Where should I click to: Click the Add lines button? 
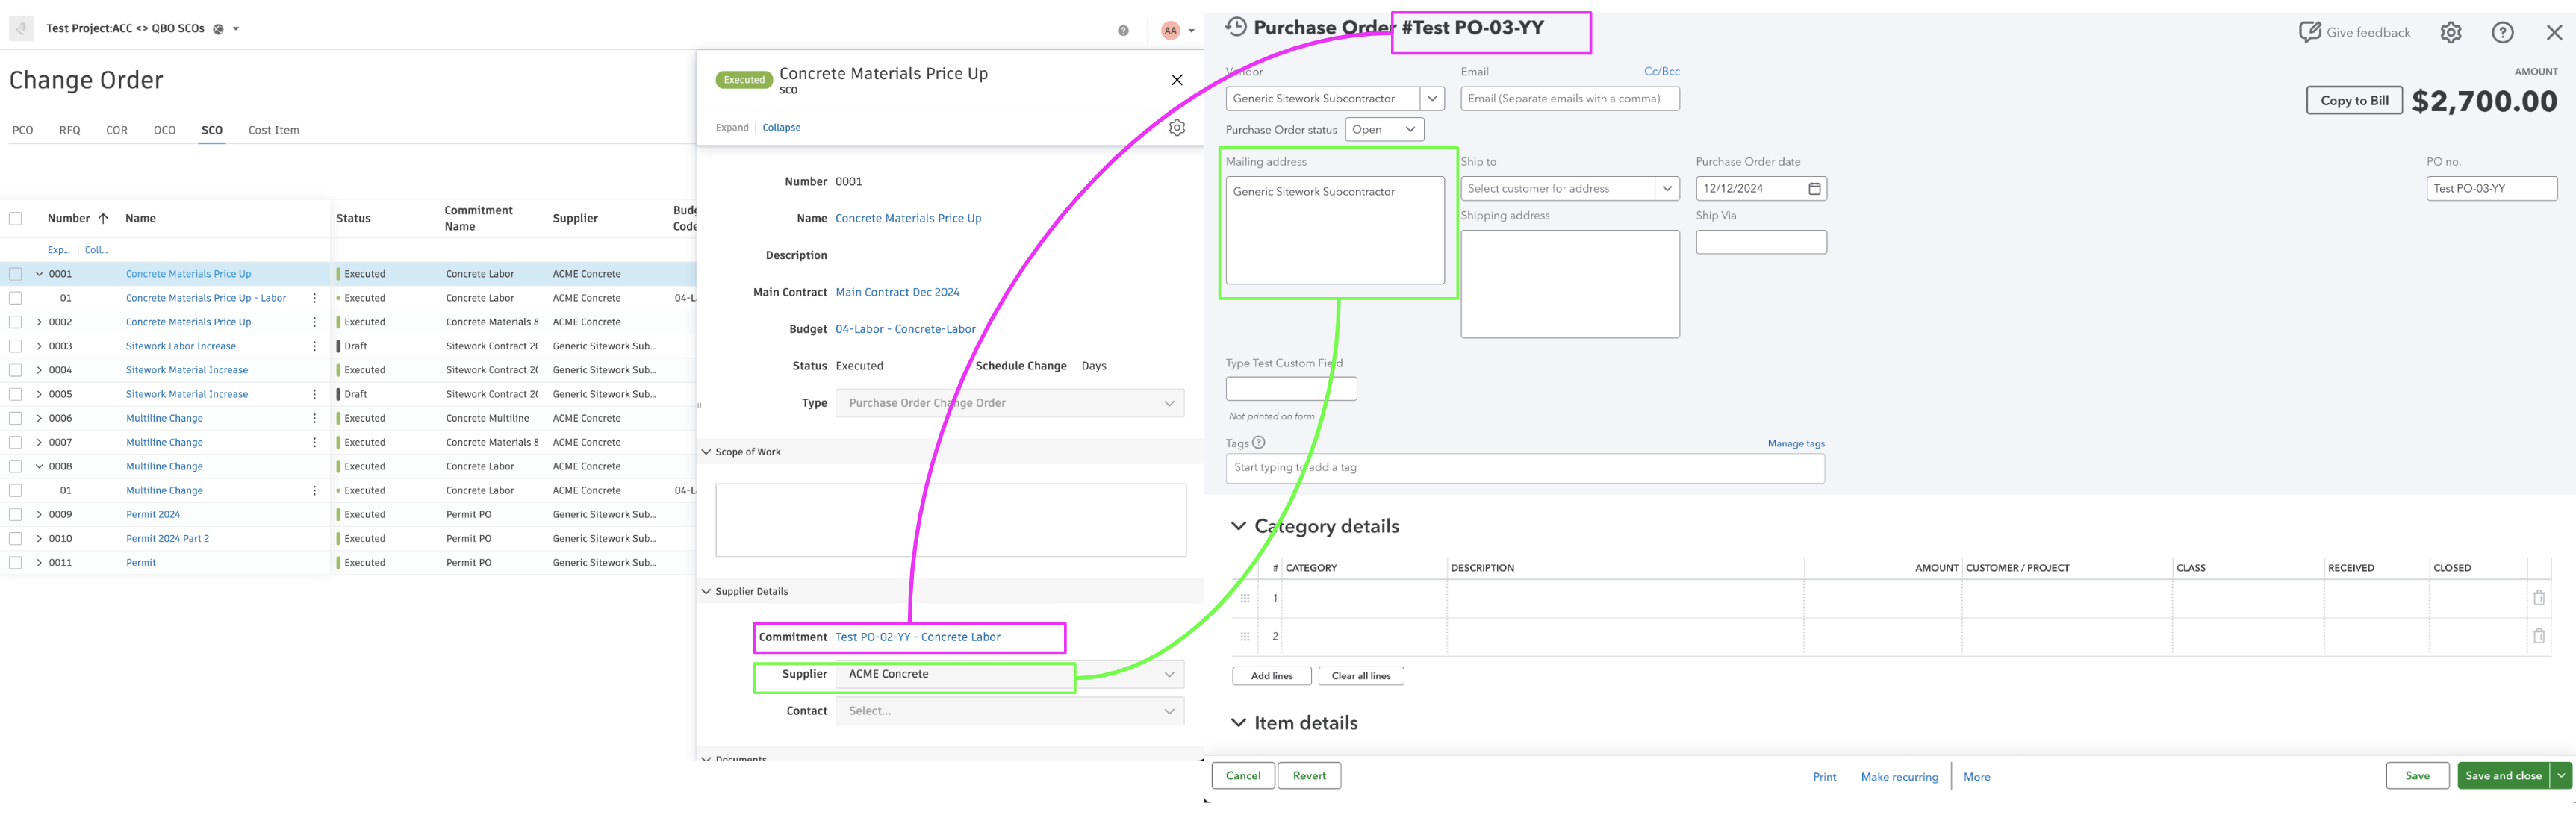[x=1272, y=676]
